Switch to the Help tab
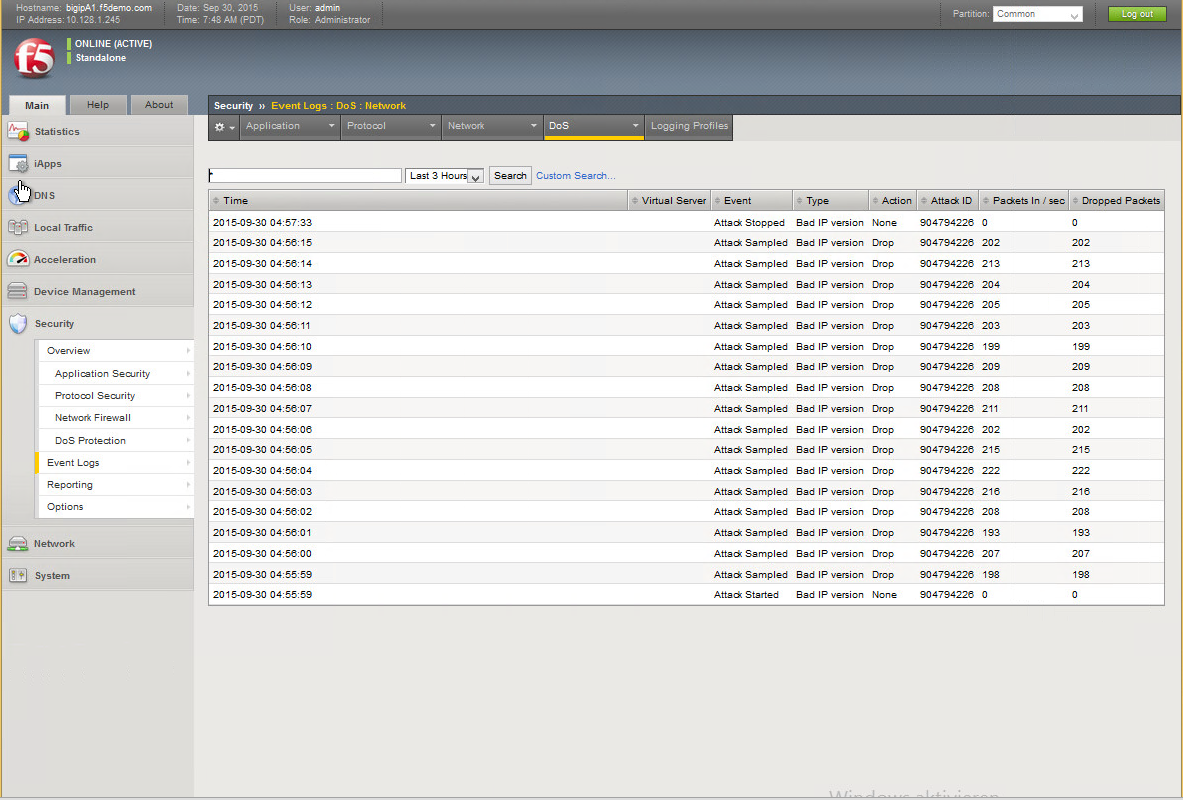Viewport: 1183px width, 800px height. click(98, 105)
